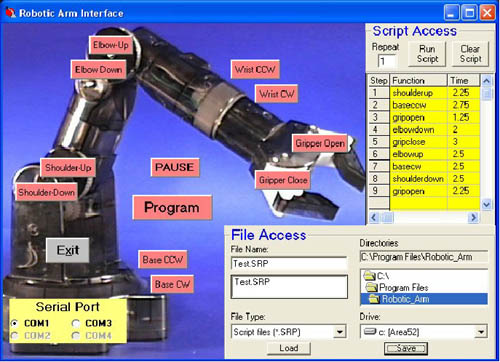Select Test.SRP in the file list
Viewport: 500px width, 362px height.
coord(252,282)
